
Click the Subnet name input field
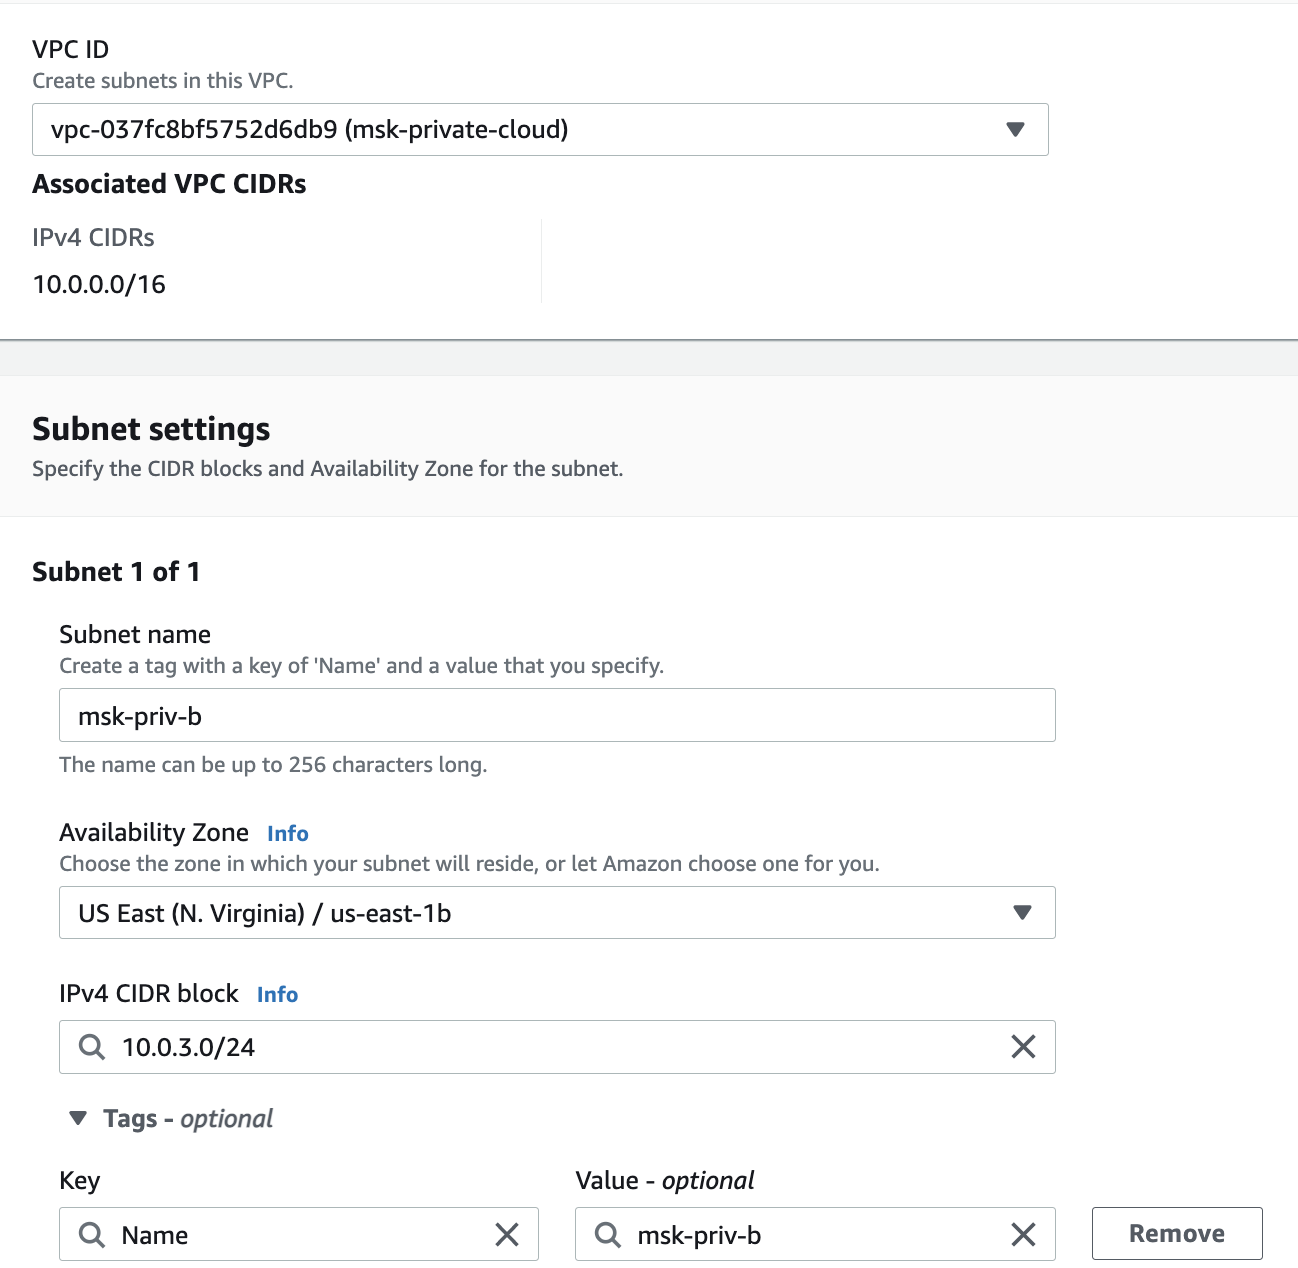(556, 716)
